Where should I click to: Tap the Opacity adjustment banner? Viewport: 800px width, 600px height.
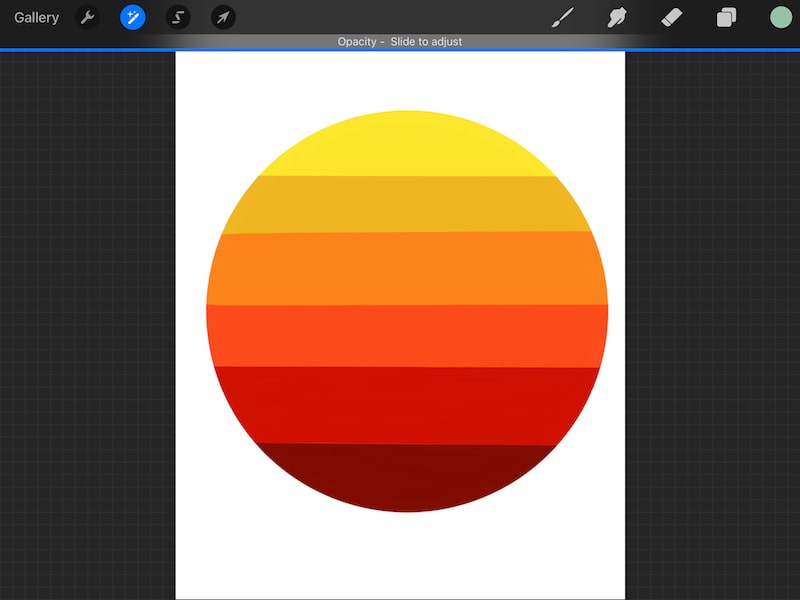399,41
